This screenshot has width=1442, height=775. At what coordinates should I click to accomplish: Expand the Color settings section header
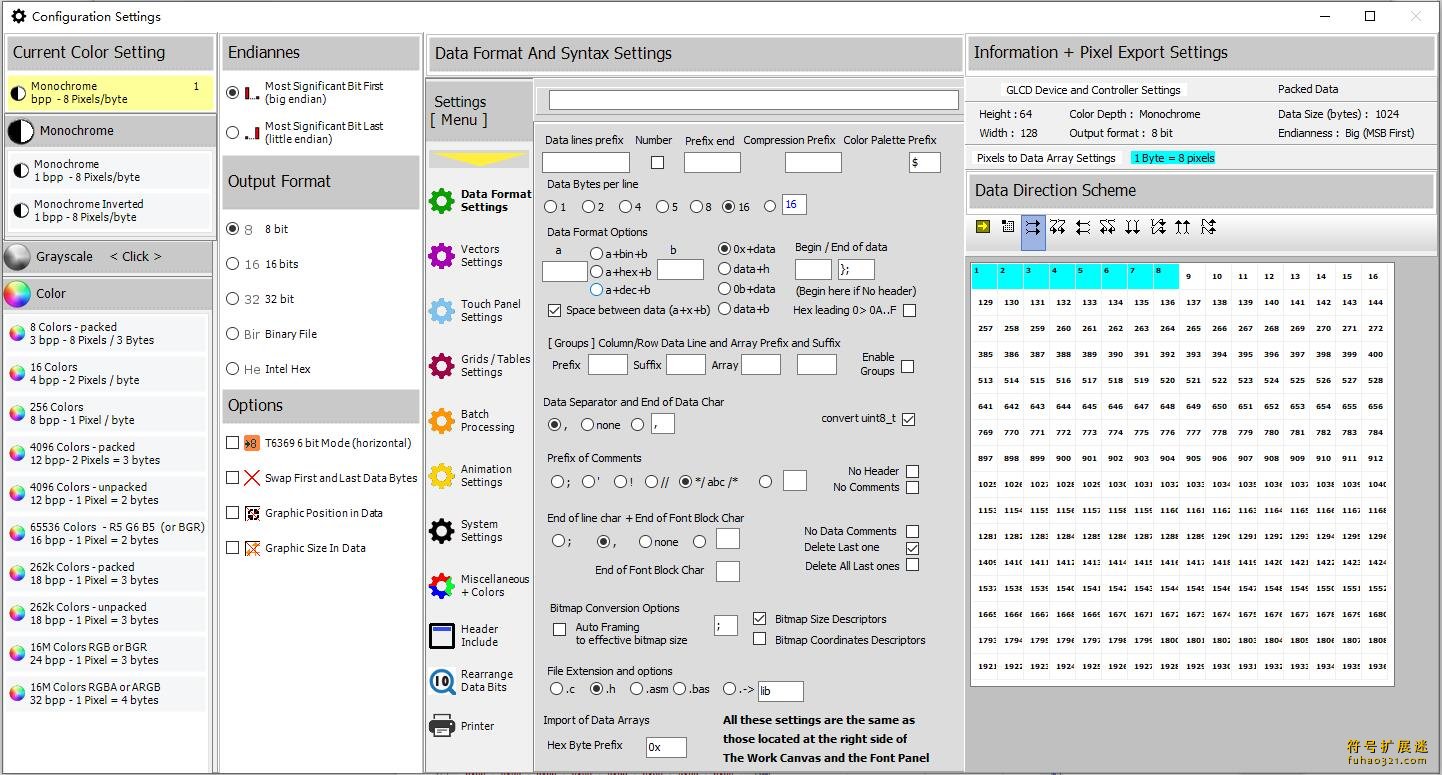pos(108,294)
